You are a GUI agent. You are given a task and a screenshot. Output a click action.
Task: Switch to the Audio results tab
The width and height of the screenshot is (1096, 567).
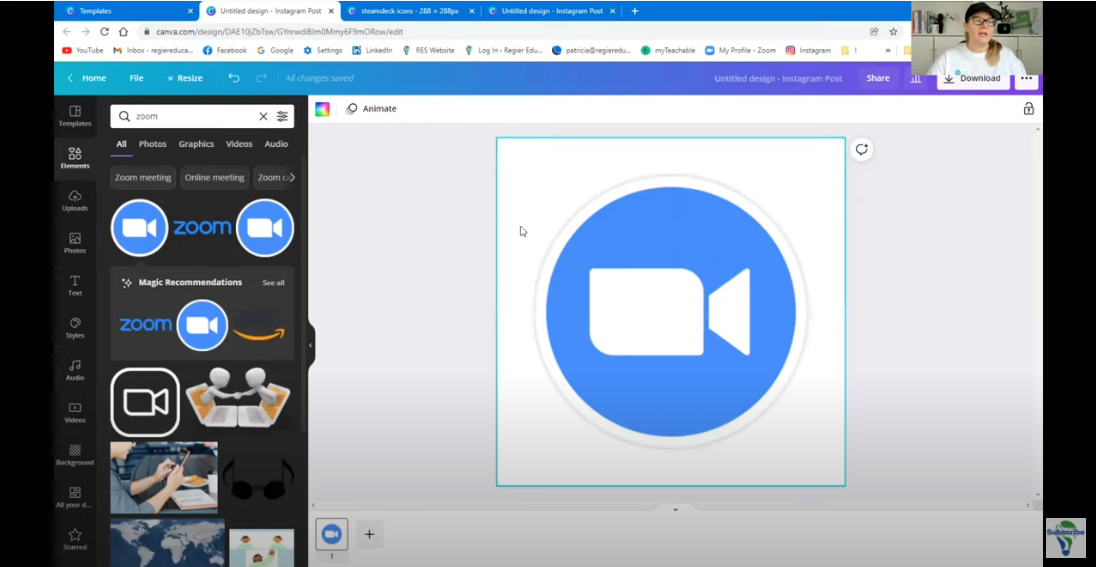coord(276,144)
